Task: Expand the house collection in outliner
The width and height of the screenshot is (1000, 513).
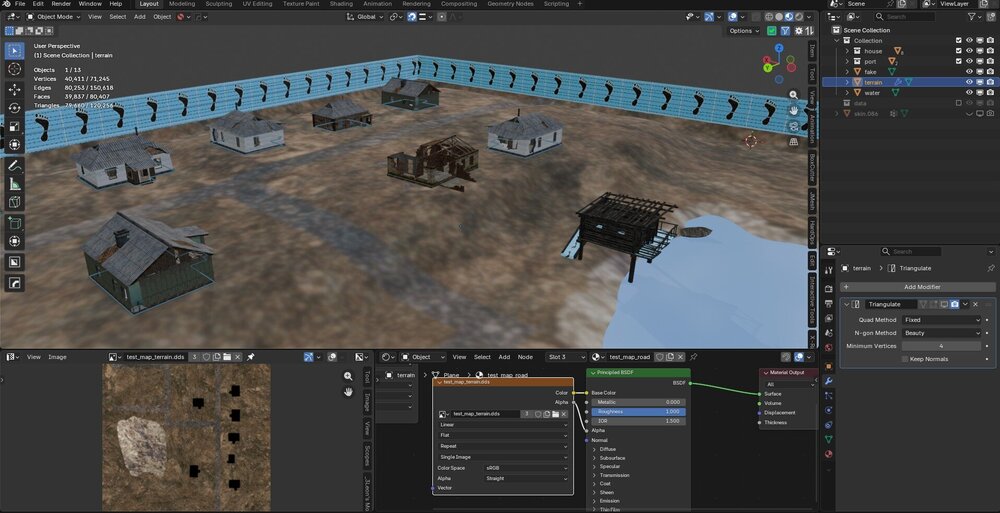Action: [847, 51]
